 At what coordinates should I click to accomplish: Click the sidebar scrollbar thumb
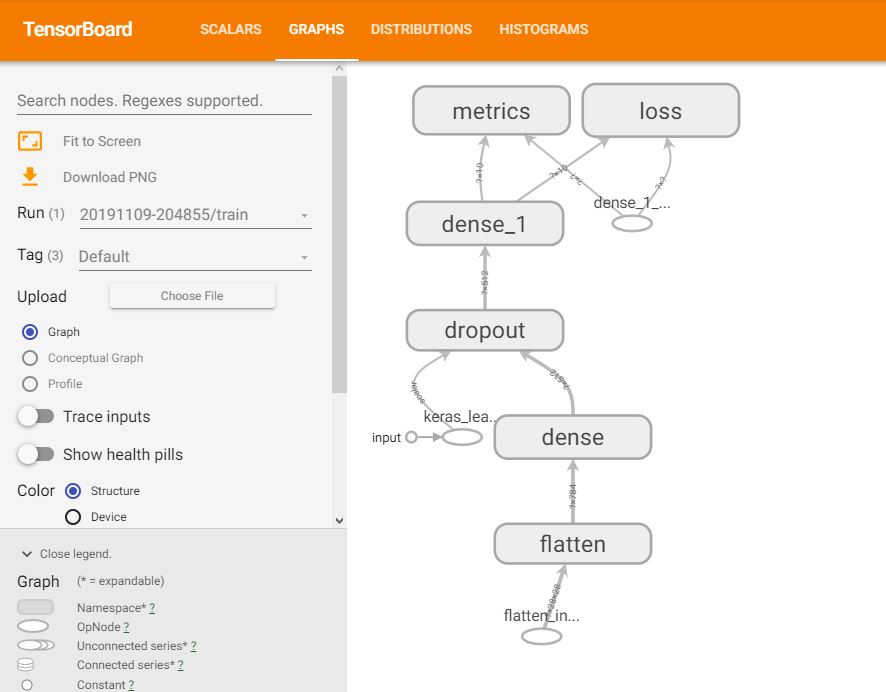[339, 234]
